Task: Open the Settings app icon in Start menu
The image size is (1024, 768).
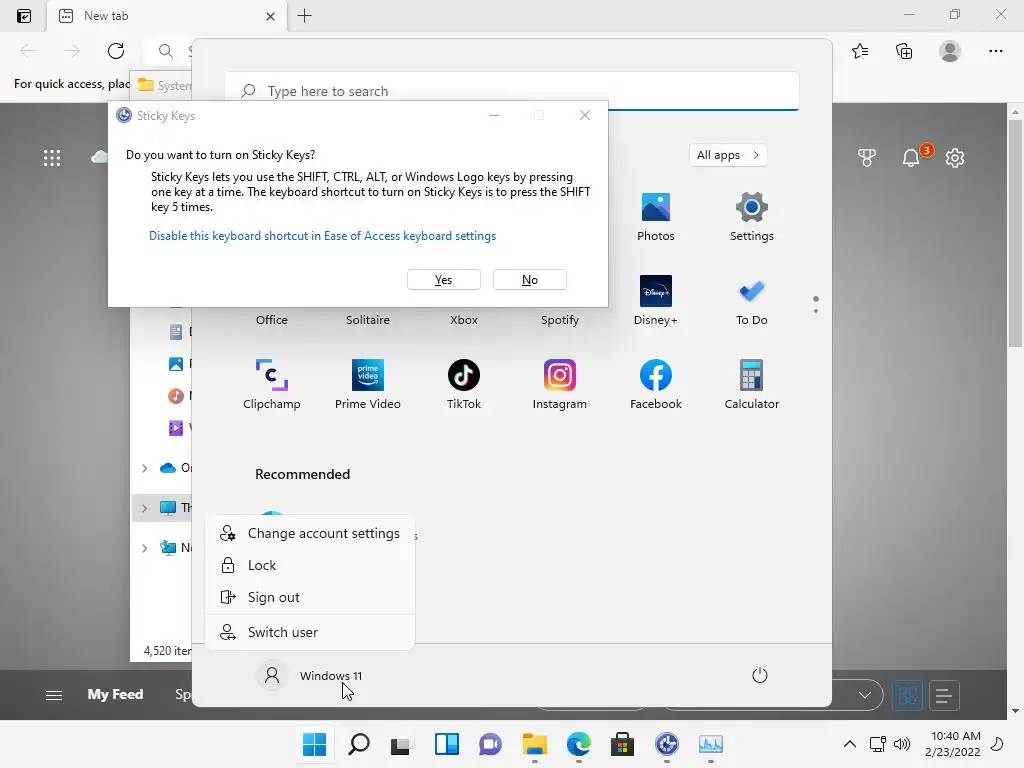Action: [751, 217]
